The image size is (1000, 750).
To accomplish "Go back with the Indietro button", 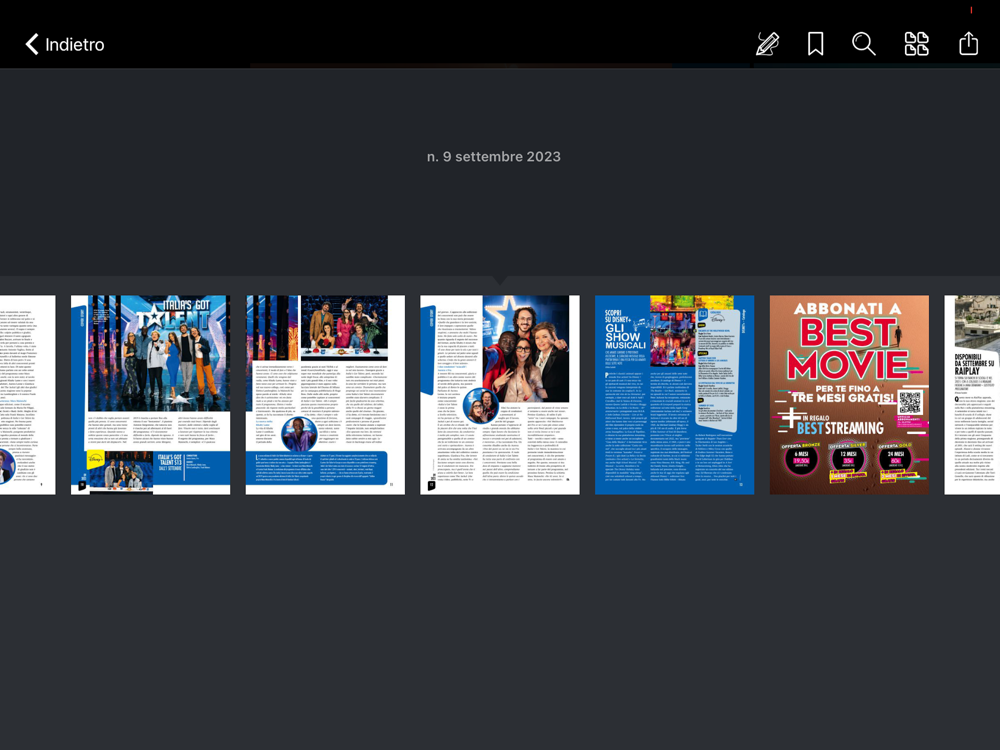I will point(64,44).
